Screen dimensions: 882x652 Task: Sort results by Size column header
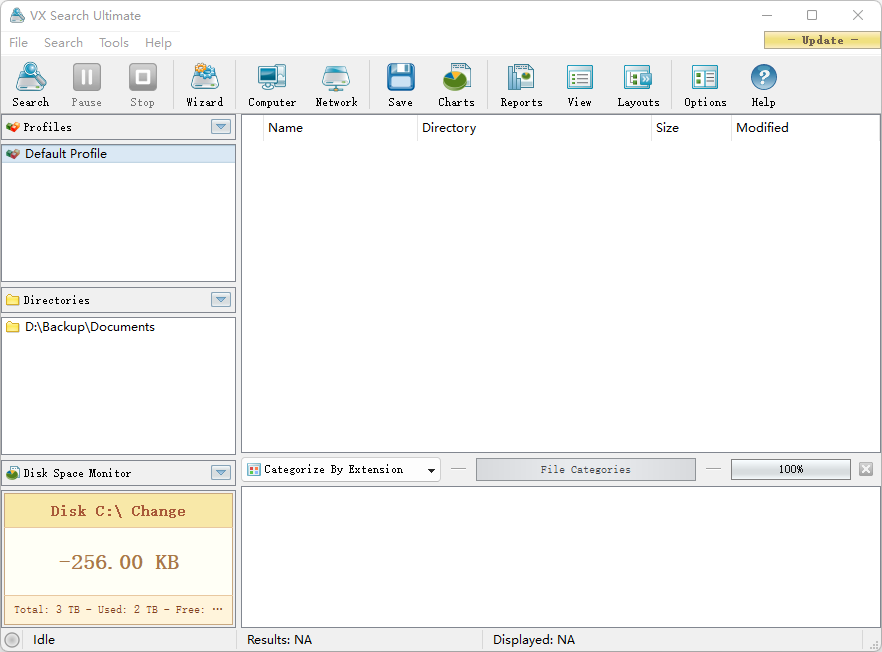click(691, 128)
